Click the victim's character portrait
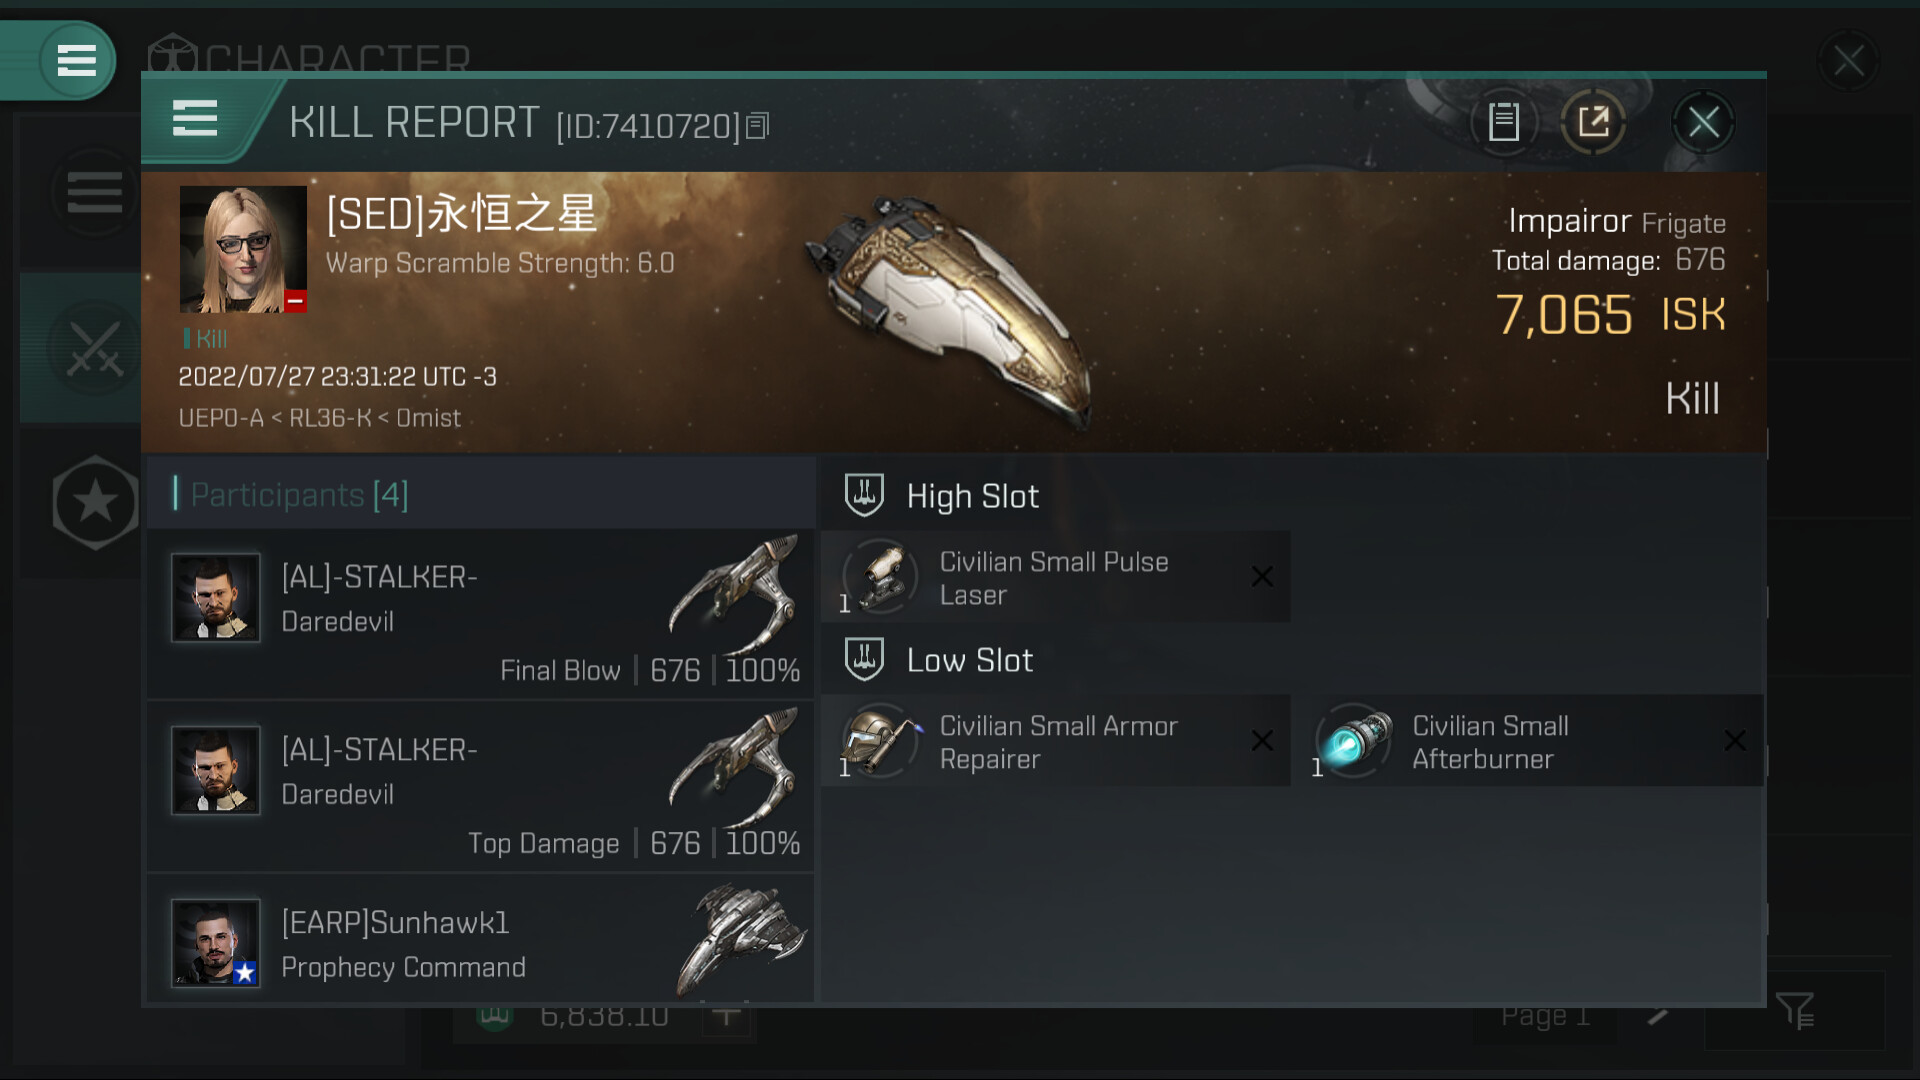This screenshot has height=1080, width=1920. tap(243, 249)
